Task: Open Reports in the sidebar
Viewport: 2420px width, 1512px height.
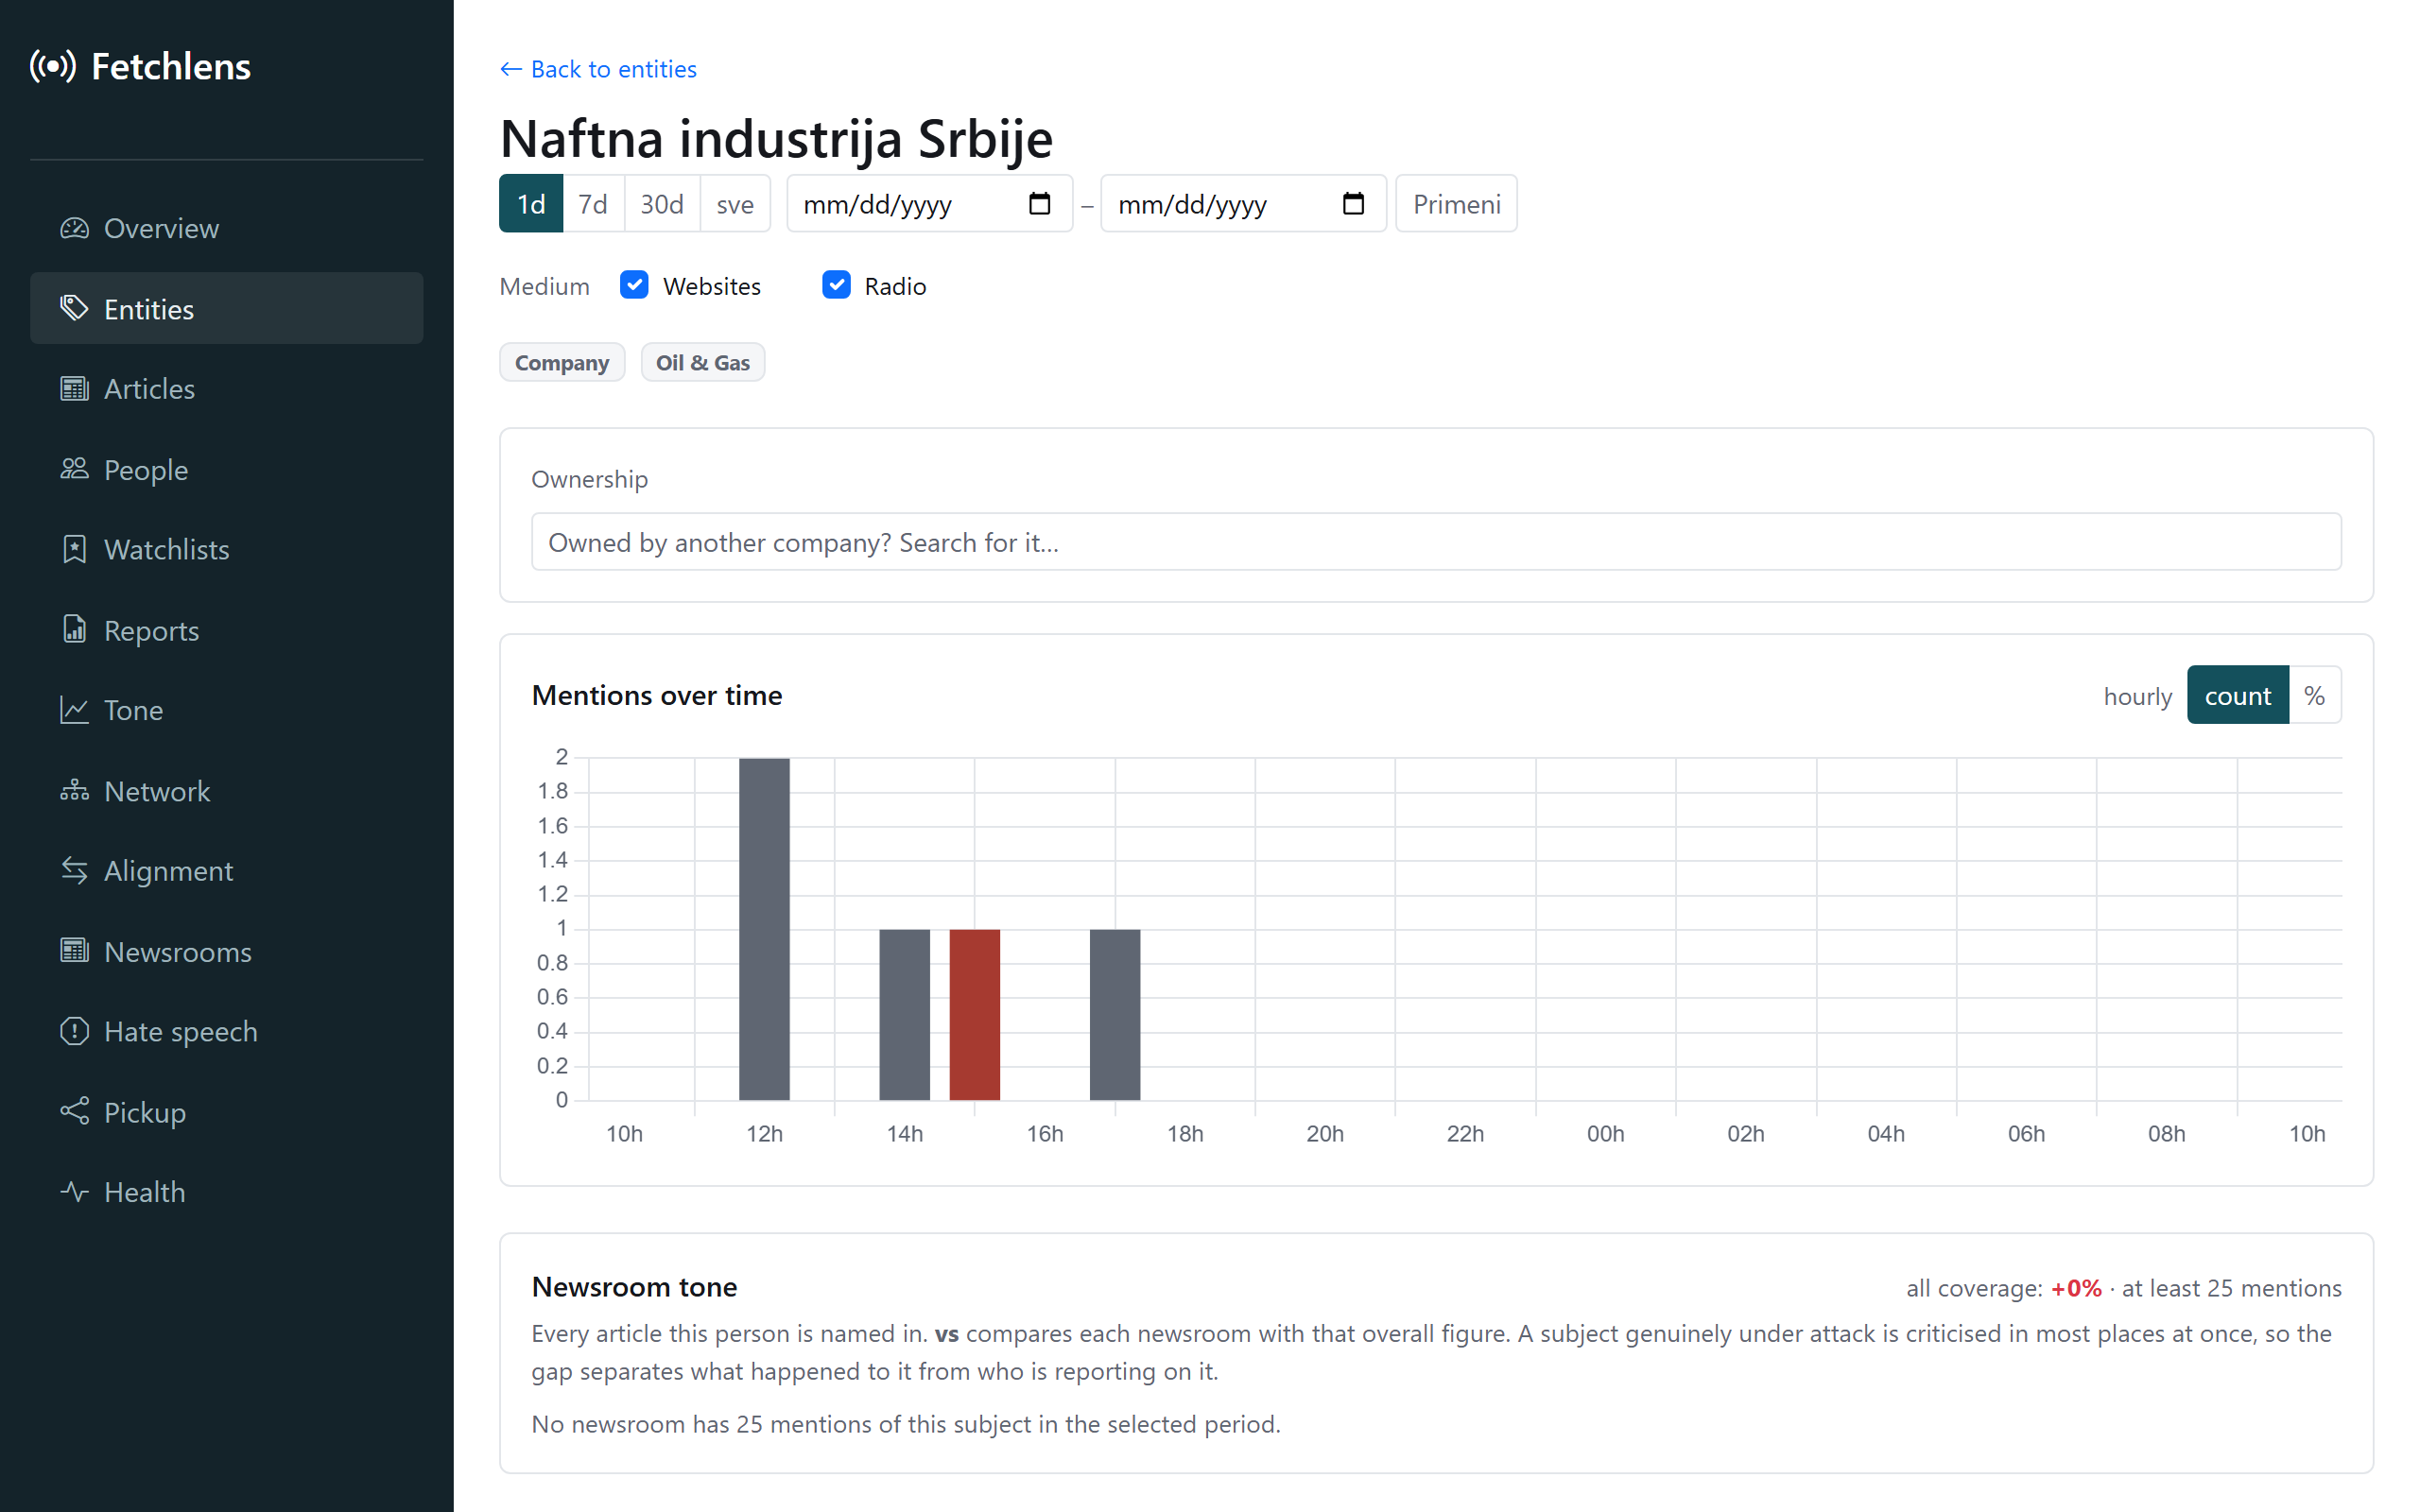Action: [227, 629]
